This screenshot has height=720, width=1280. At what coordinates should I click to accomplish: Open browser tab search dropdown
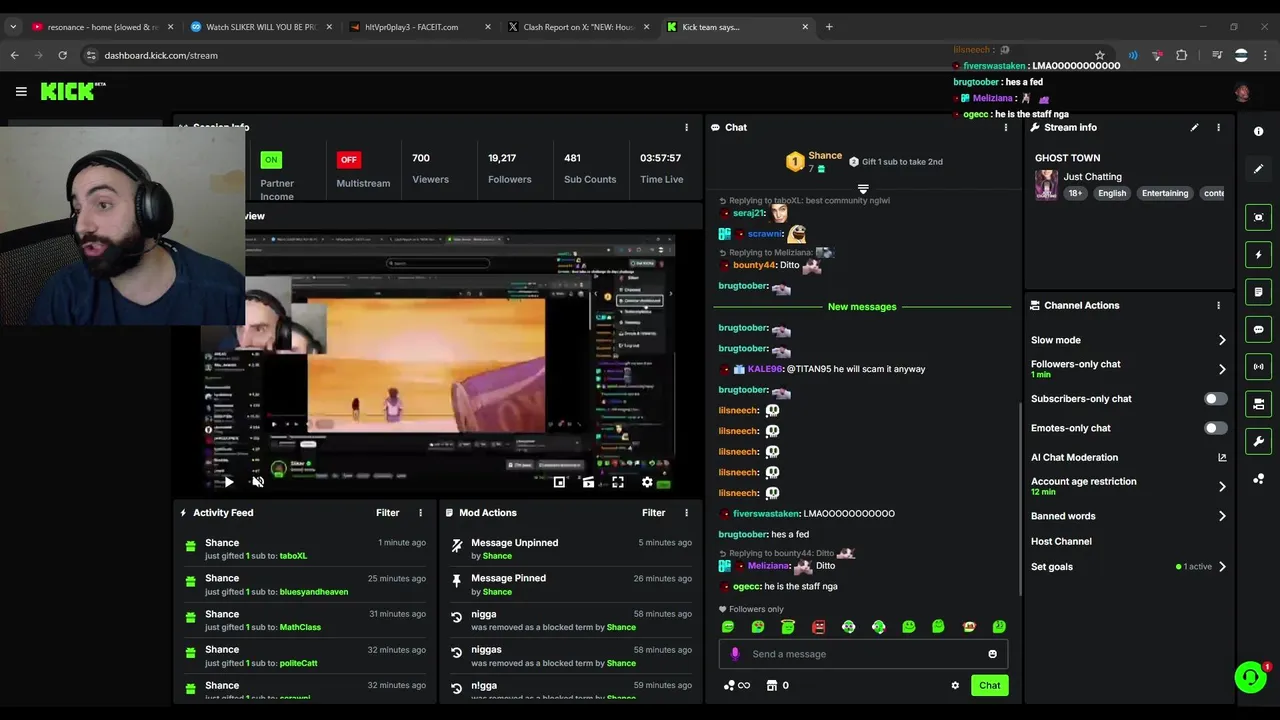13,27
